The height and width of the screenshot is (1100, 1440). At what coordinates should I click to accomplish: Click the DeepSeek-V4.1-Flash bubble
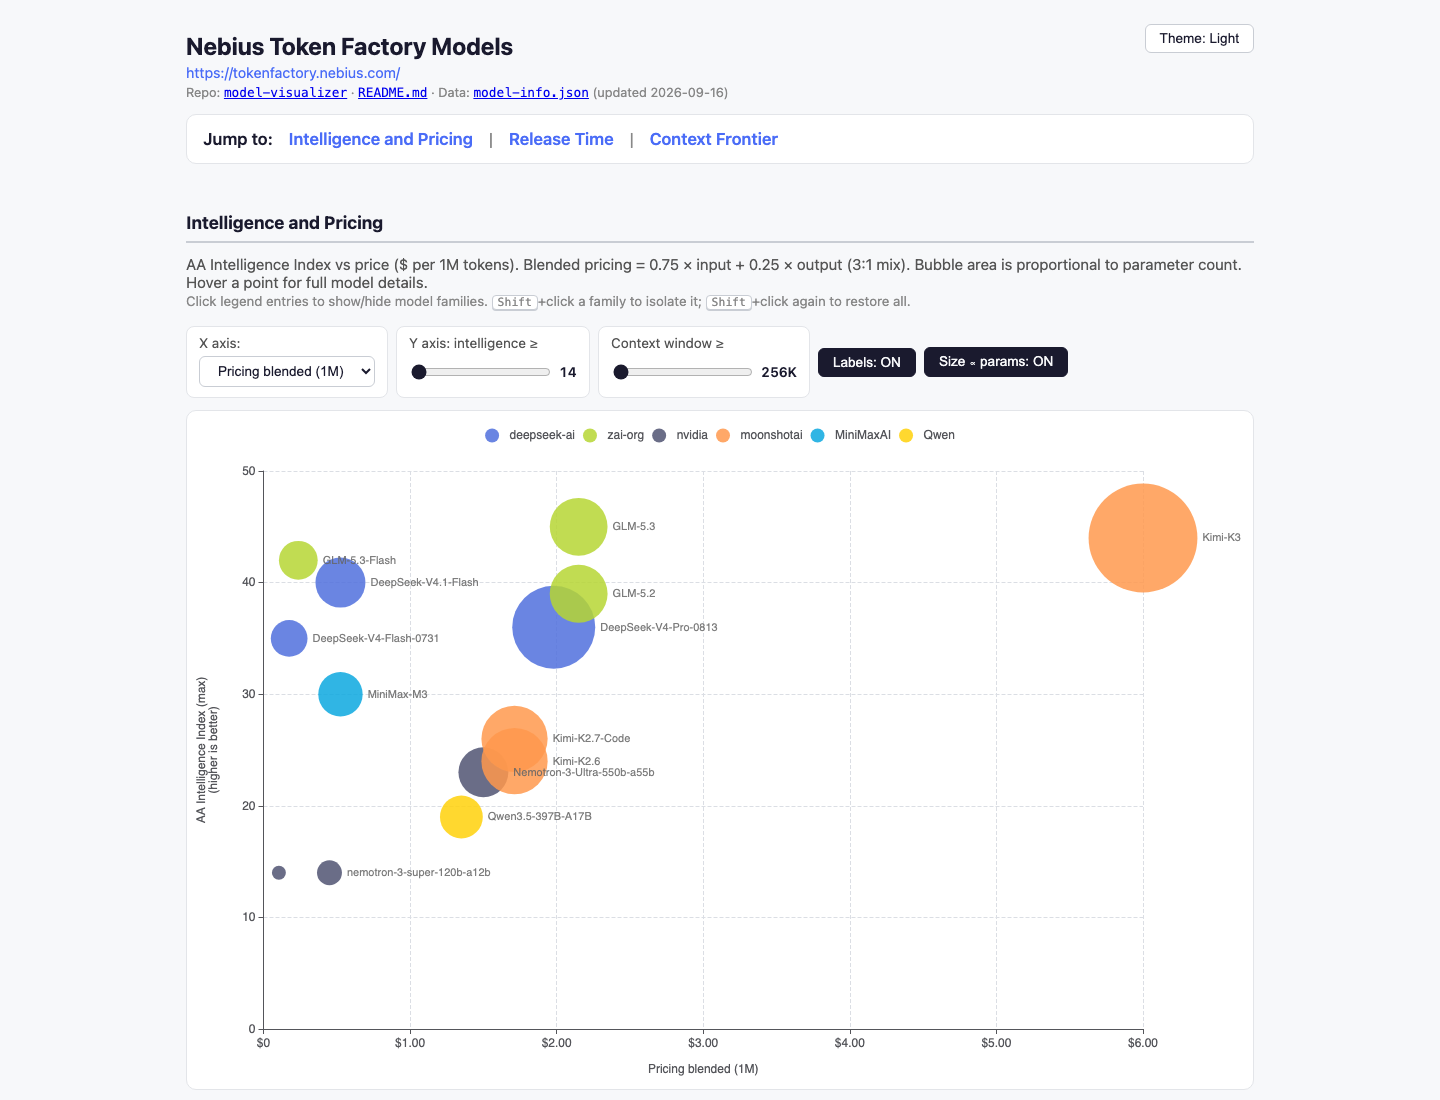tap(341, 582)
